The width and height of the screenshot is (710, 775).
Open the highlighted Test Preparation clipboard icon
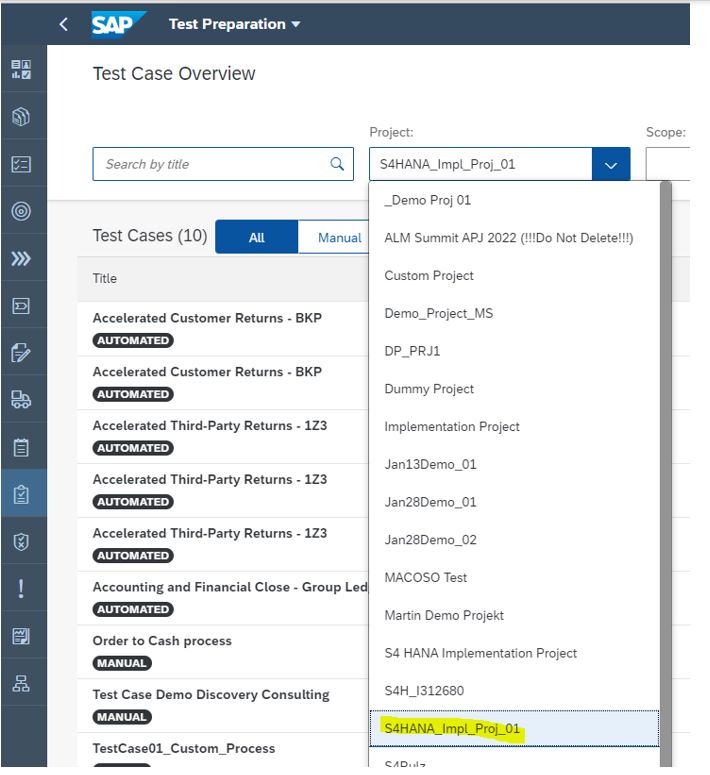[21, 494]
